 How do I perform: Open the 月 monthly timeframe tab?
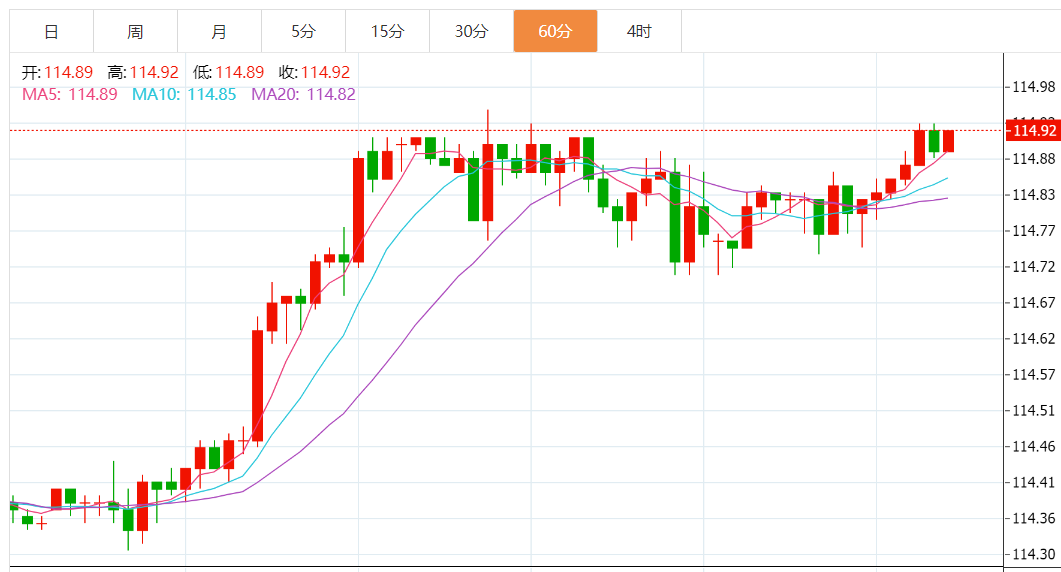[219, 31]
